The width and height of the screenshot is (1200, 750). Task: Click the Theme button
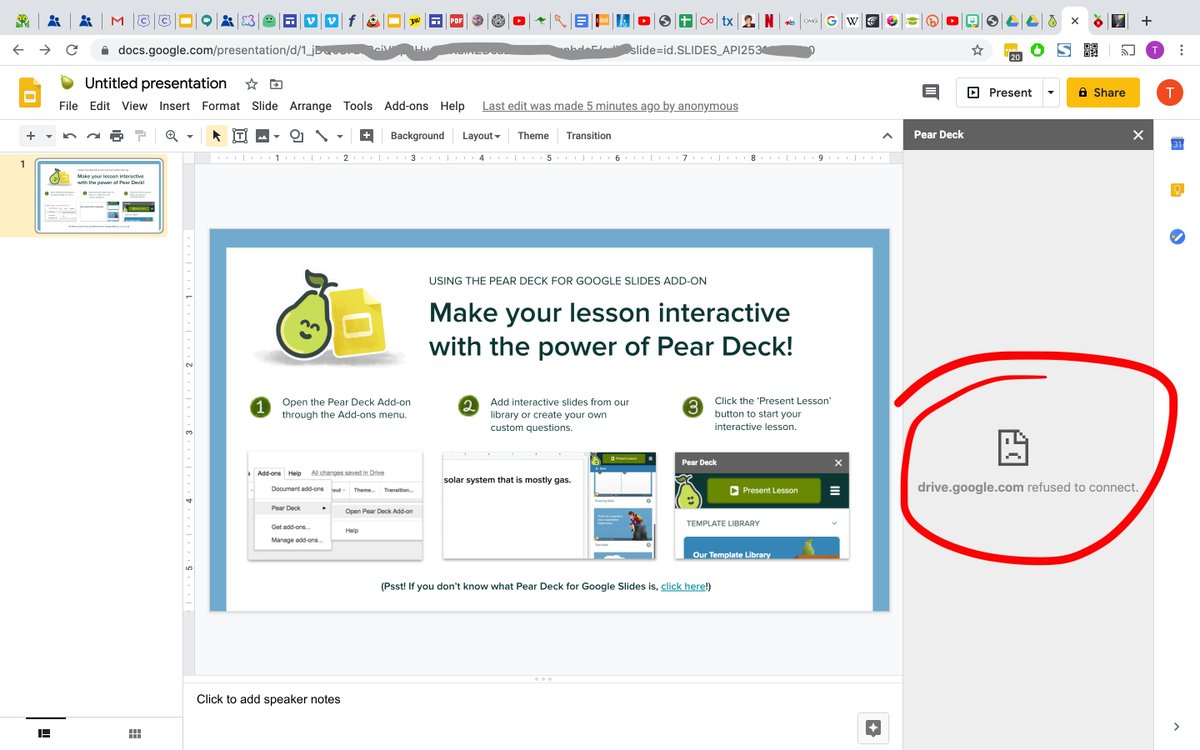[533, 136]
